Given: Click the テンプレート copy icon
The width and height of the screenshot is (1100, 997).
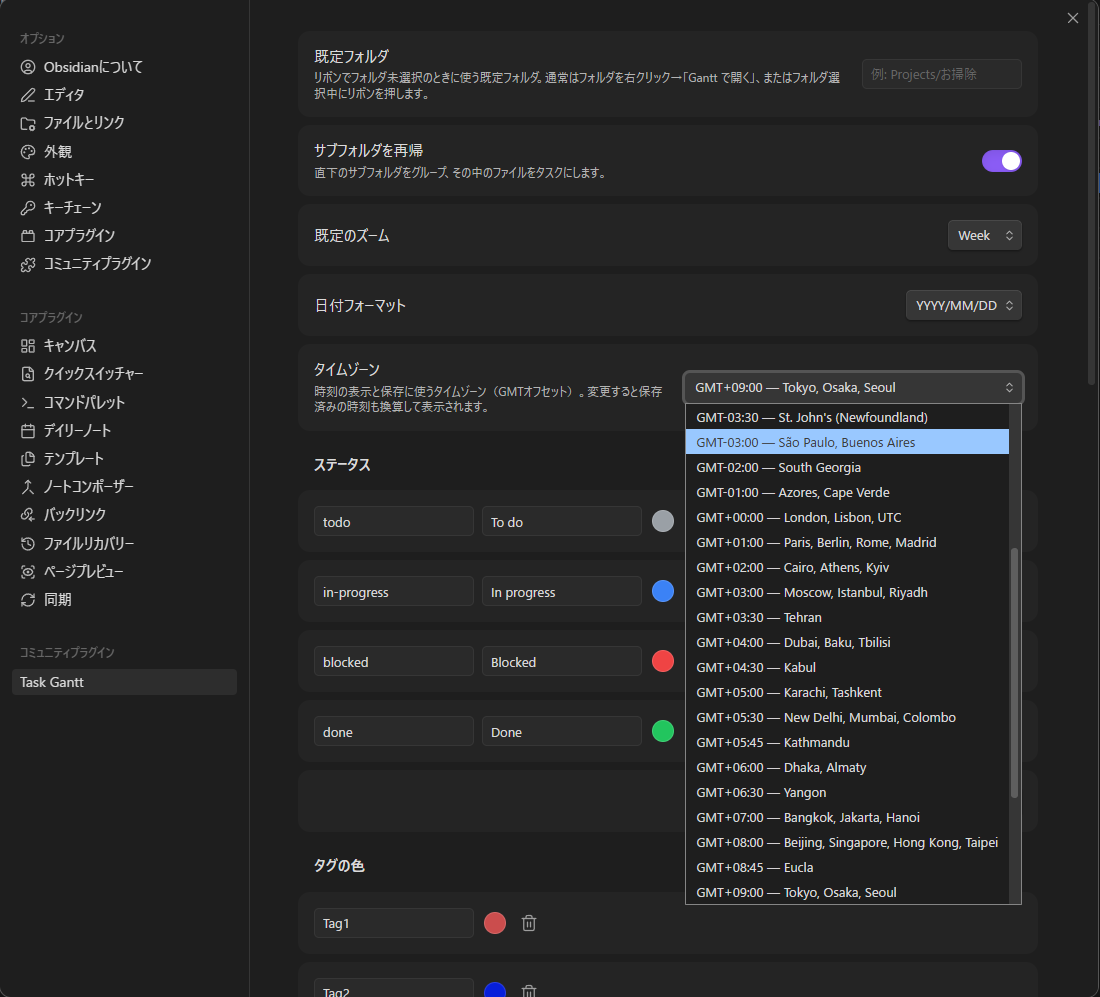Looking at the screenshot, I should 28,459.
